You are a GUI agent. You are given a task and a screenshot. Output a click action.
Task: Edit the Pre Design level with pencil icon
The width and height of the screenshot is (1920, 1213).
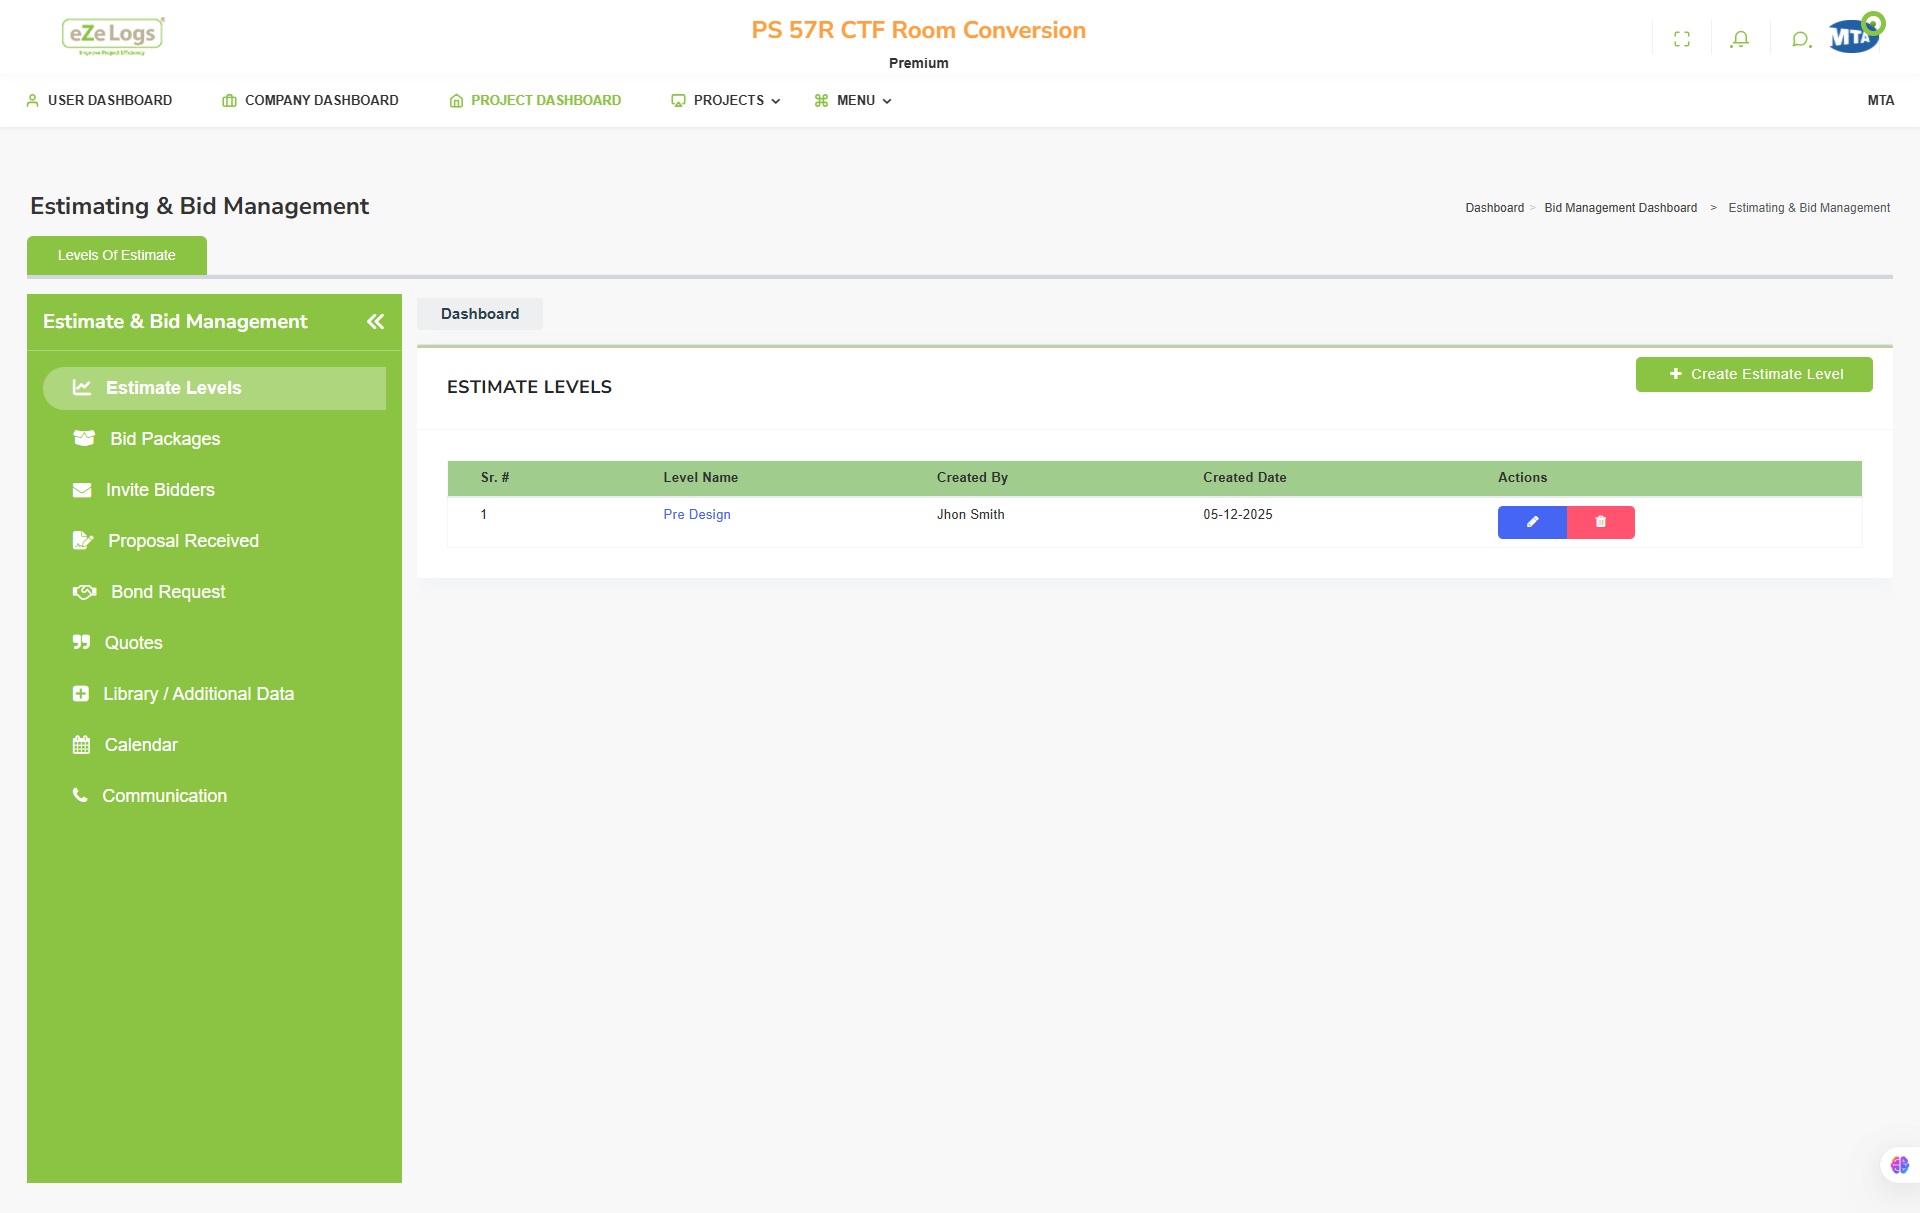click(1532, 522)
